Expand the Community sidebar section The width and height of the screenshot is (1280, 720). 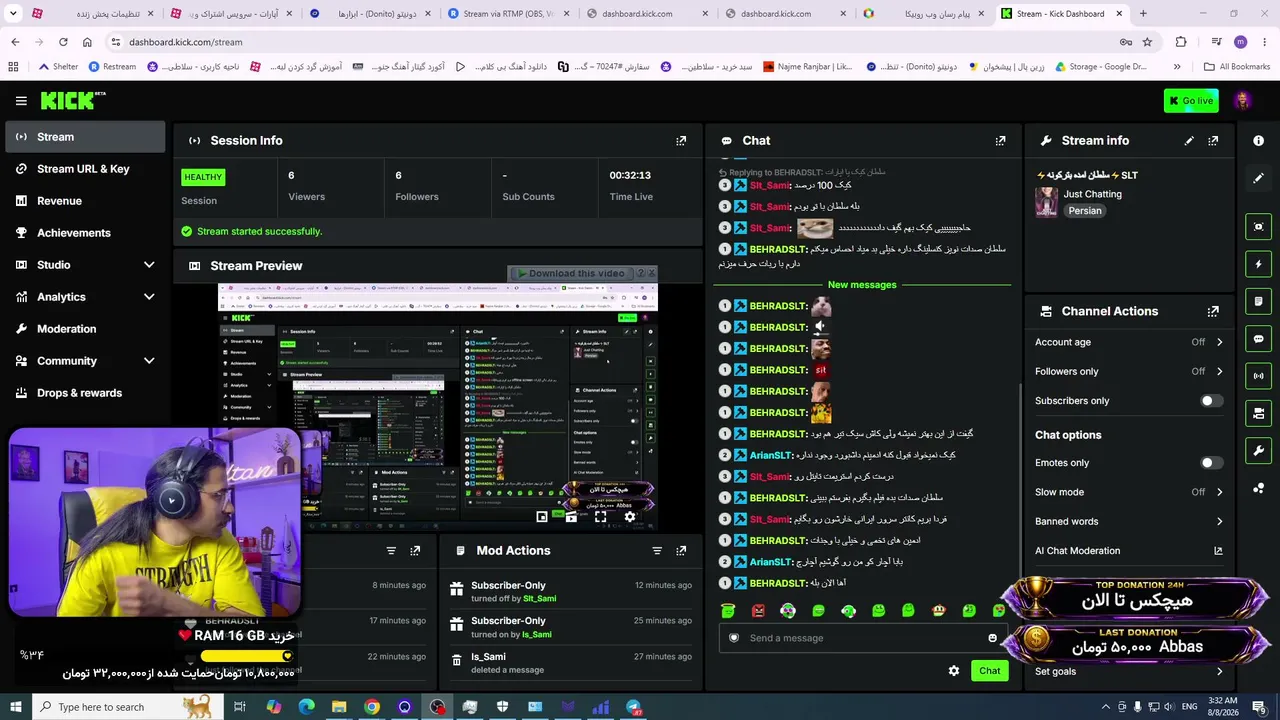[x=84, y=361]
